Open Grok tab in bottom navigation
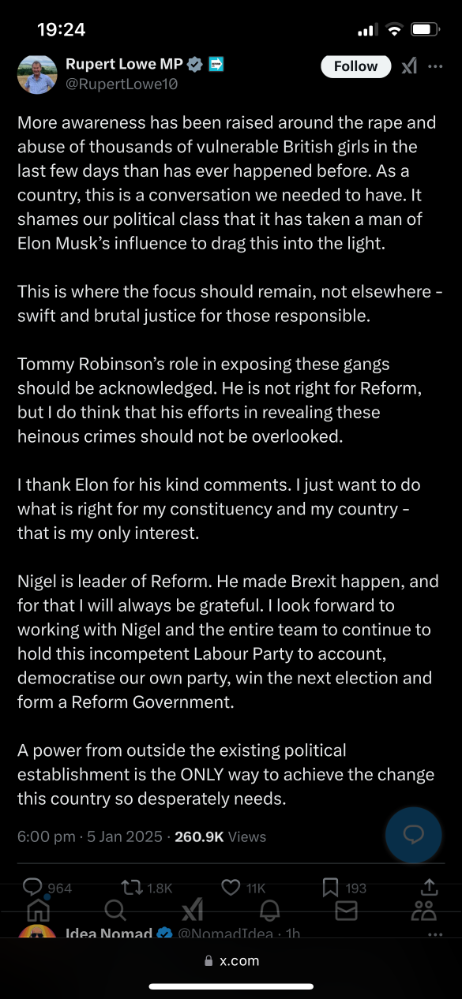This screenshot has width=462, height=999. pyautogui.click(x=192, y=912)
